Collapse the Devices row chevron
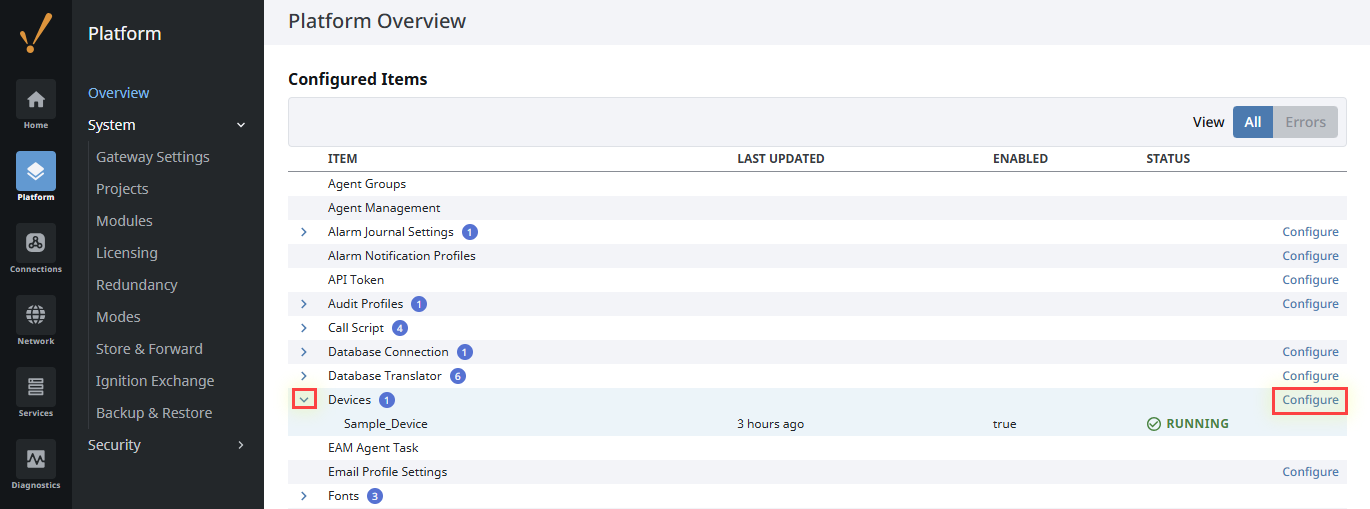1370x509 pixels. point(304,400)
